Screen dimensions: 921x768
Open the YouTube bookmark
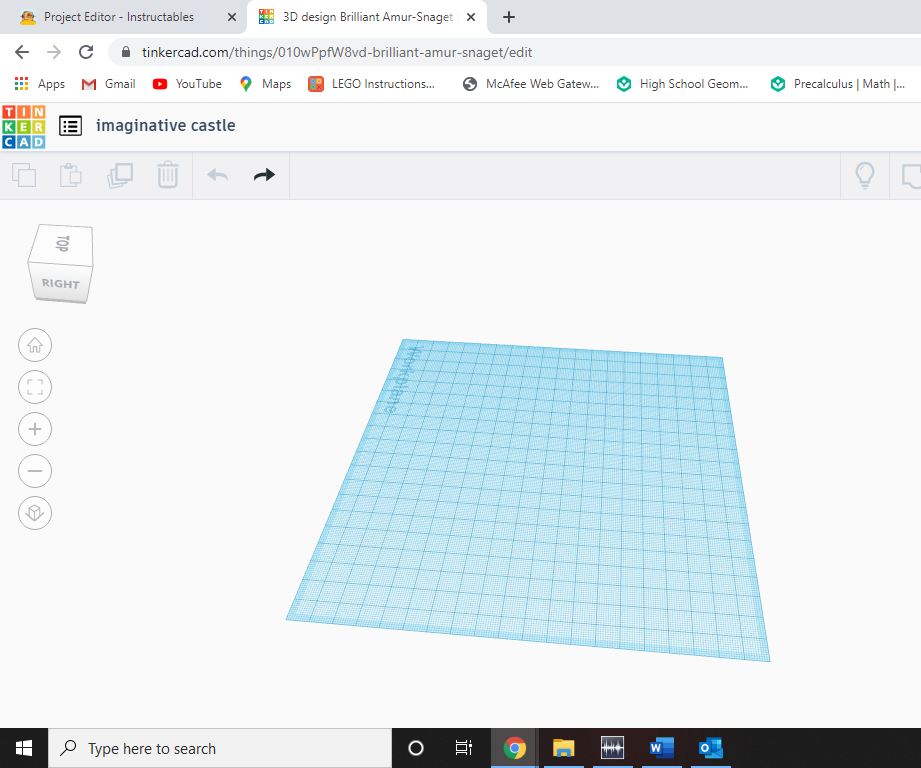[x=187, y=84]
